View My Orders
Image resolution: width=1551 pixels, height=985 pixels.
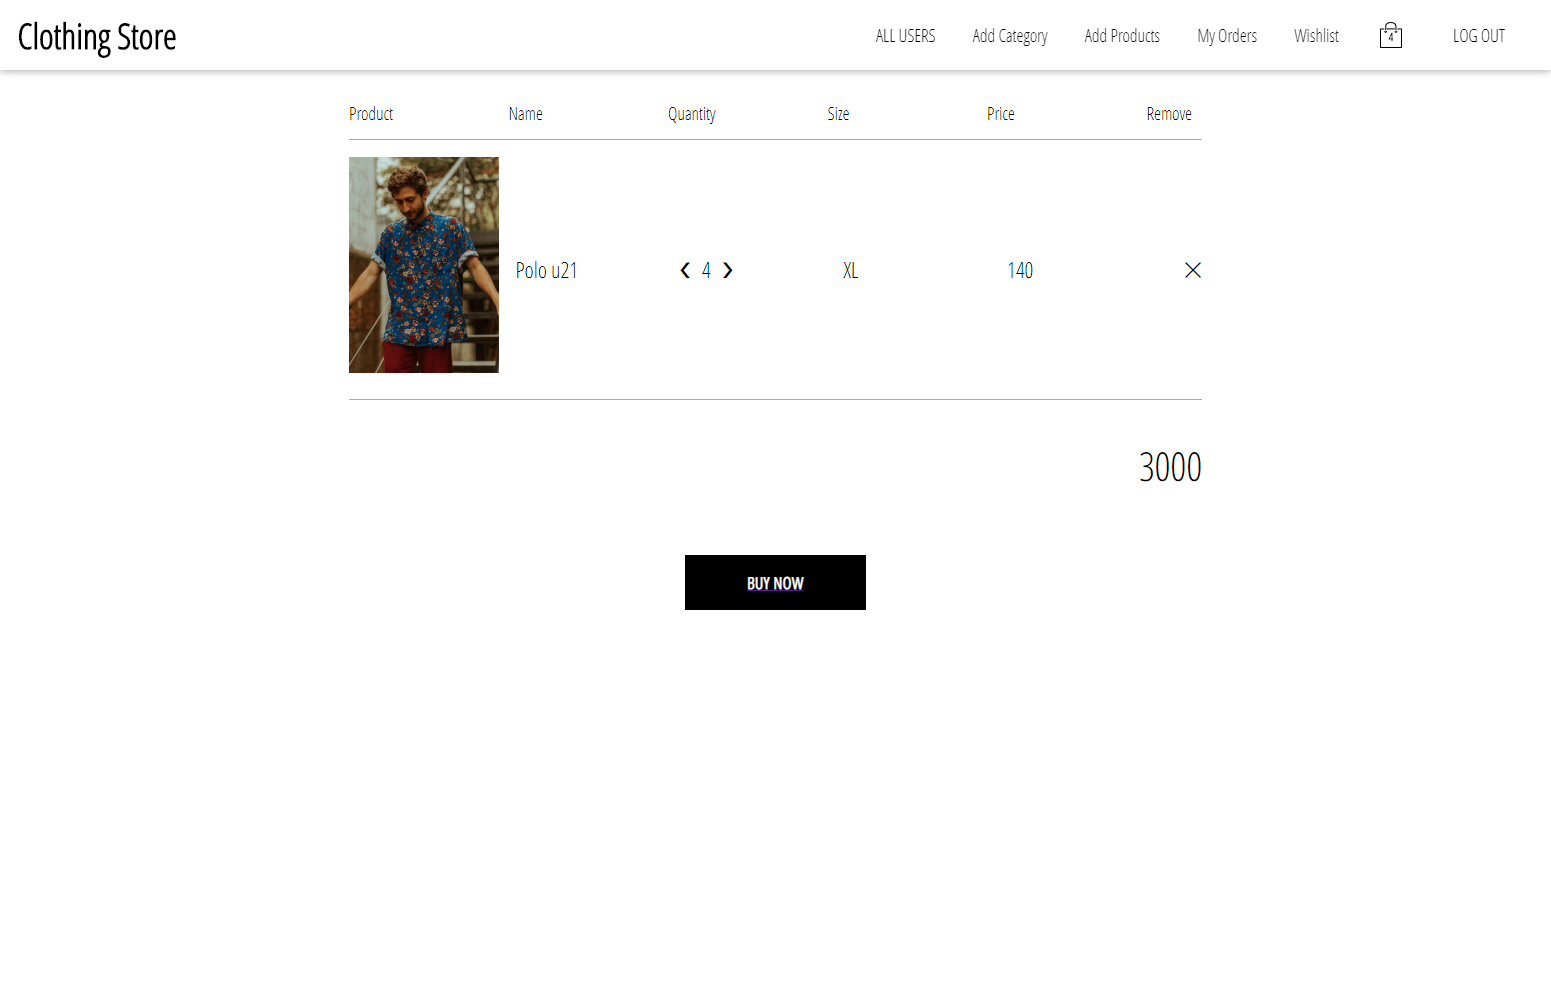(1227, 36)
